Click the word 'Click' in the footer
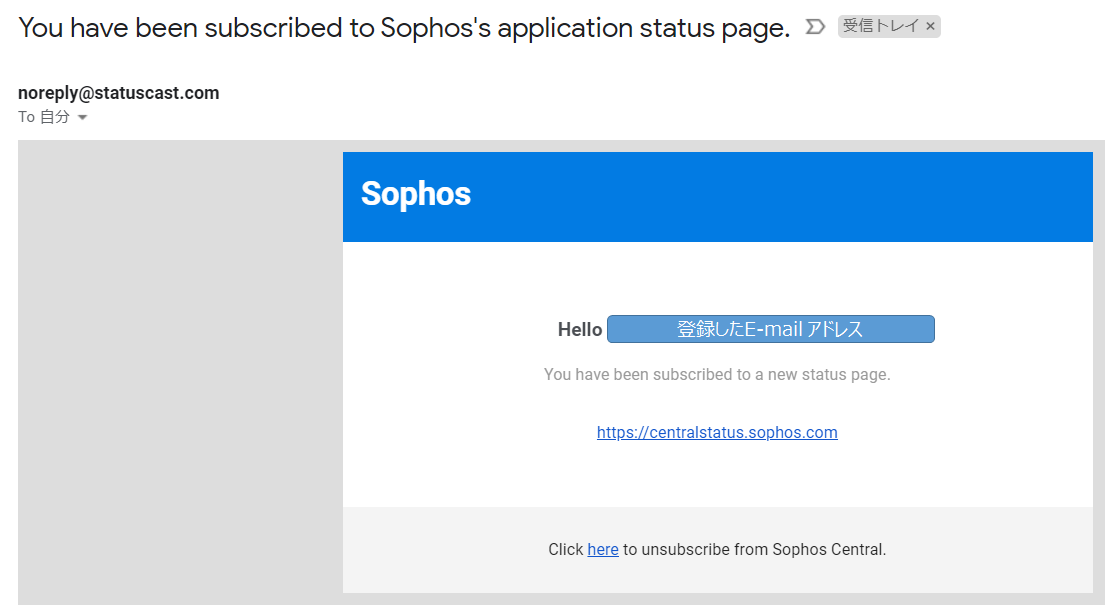The height and width of the screenshot is (614, 1105). [x=565, y=549]
